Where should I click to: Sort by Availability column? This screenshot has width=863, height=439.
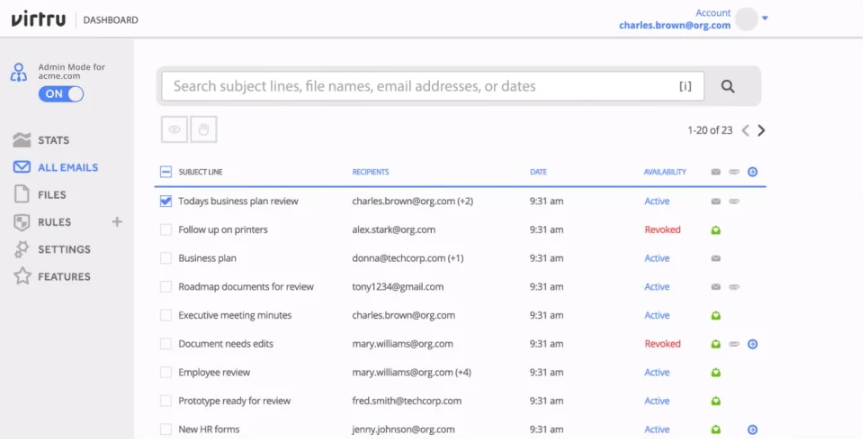(x=665, y=172)
